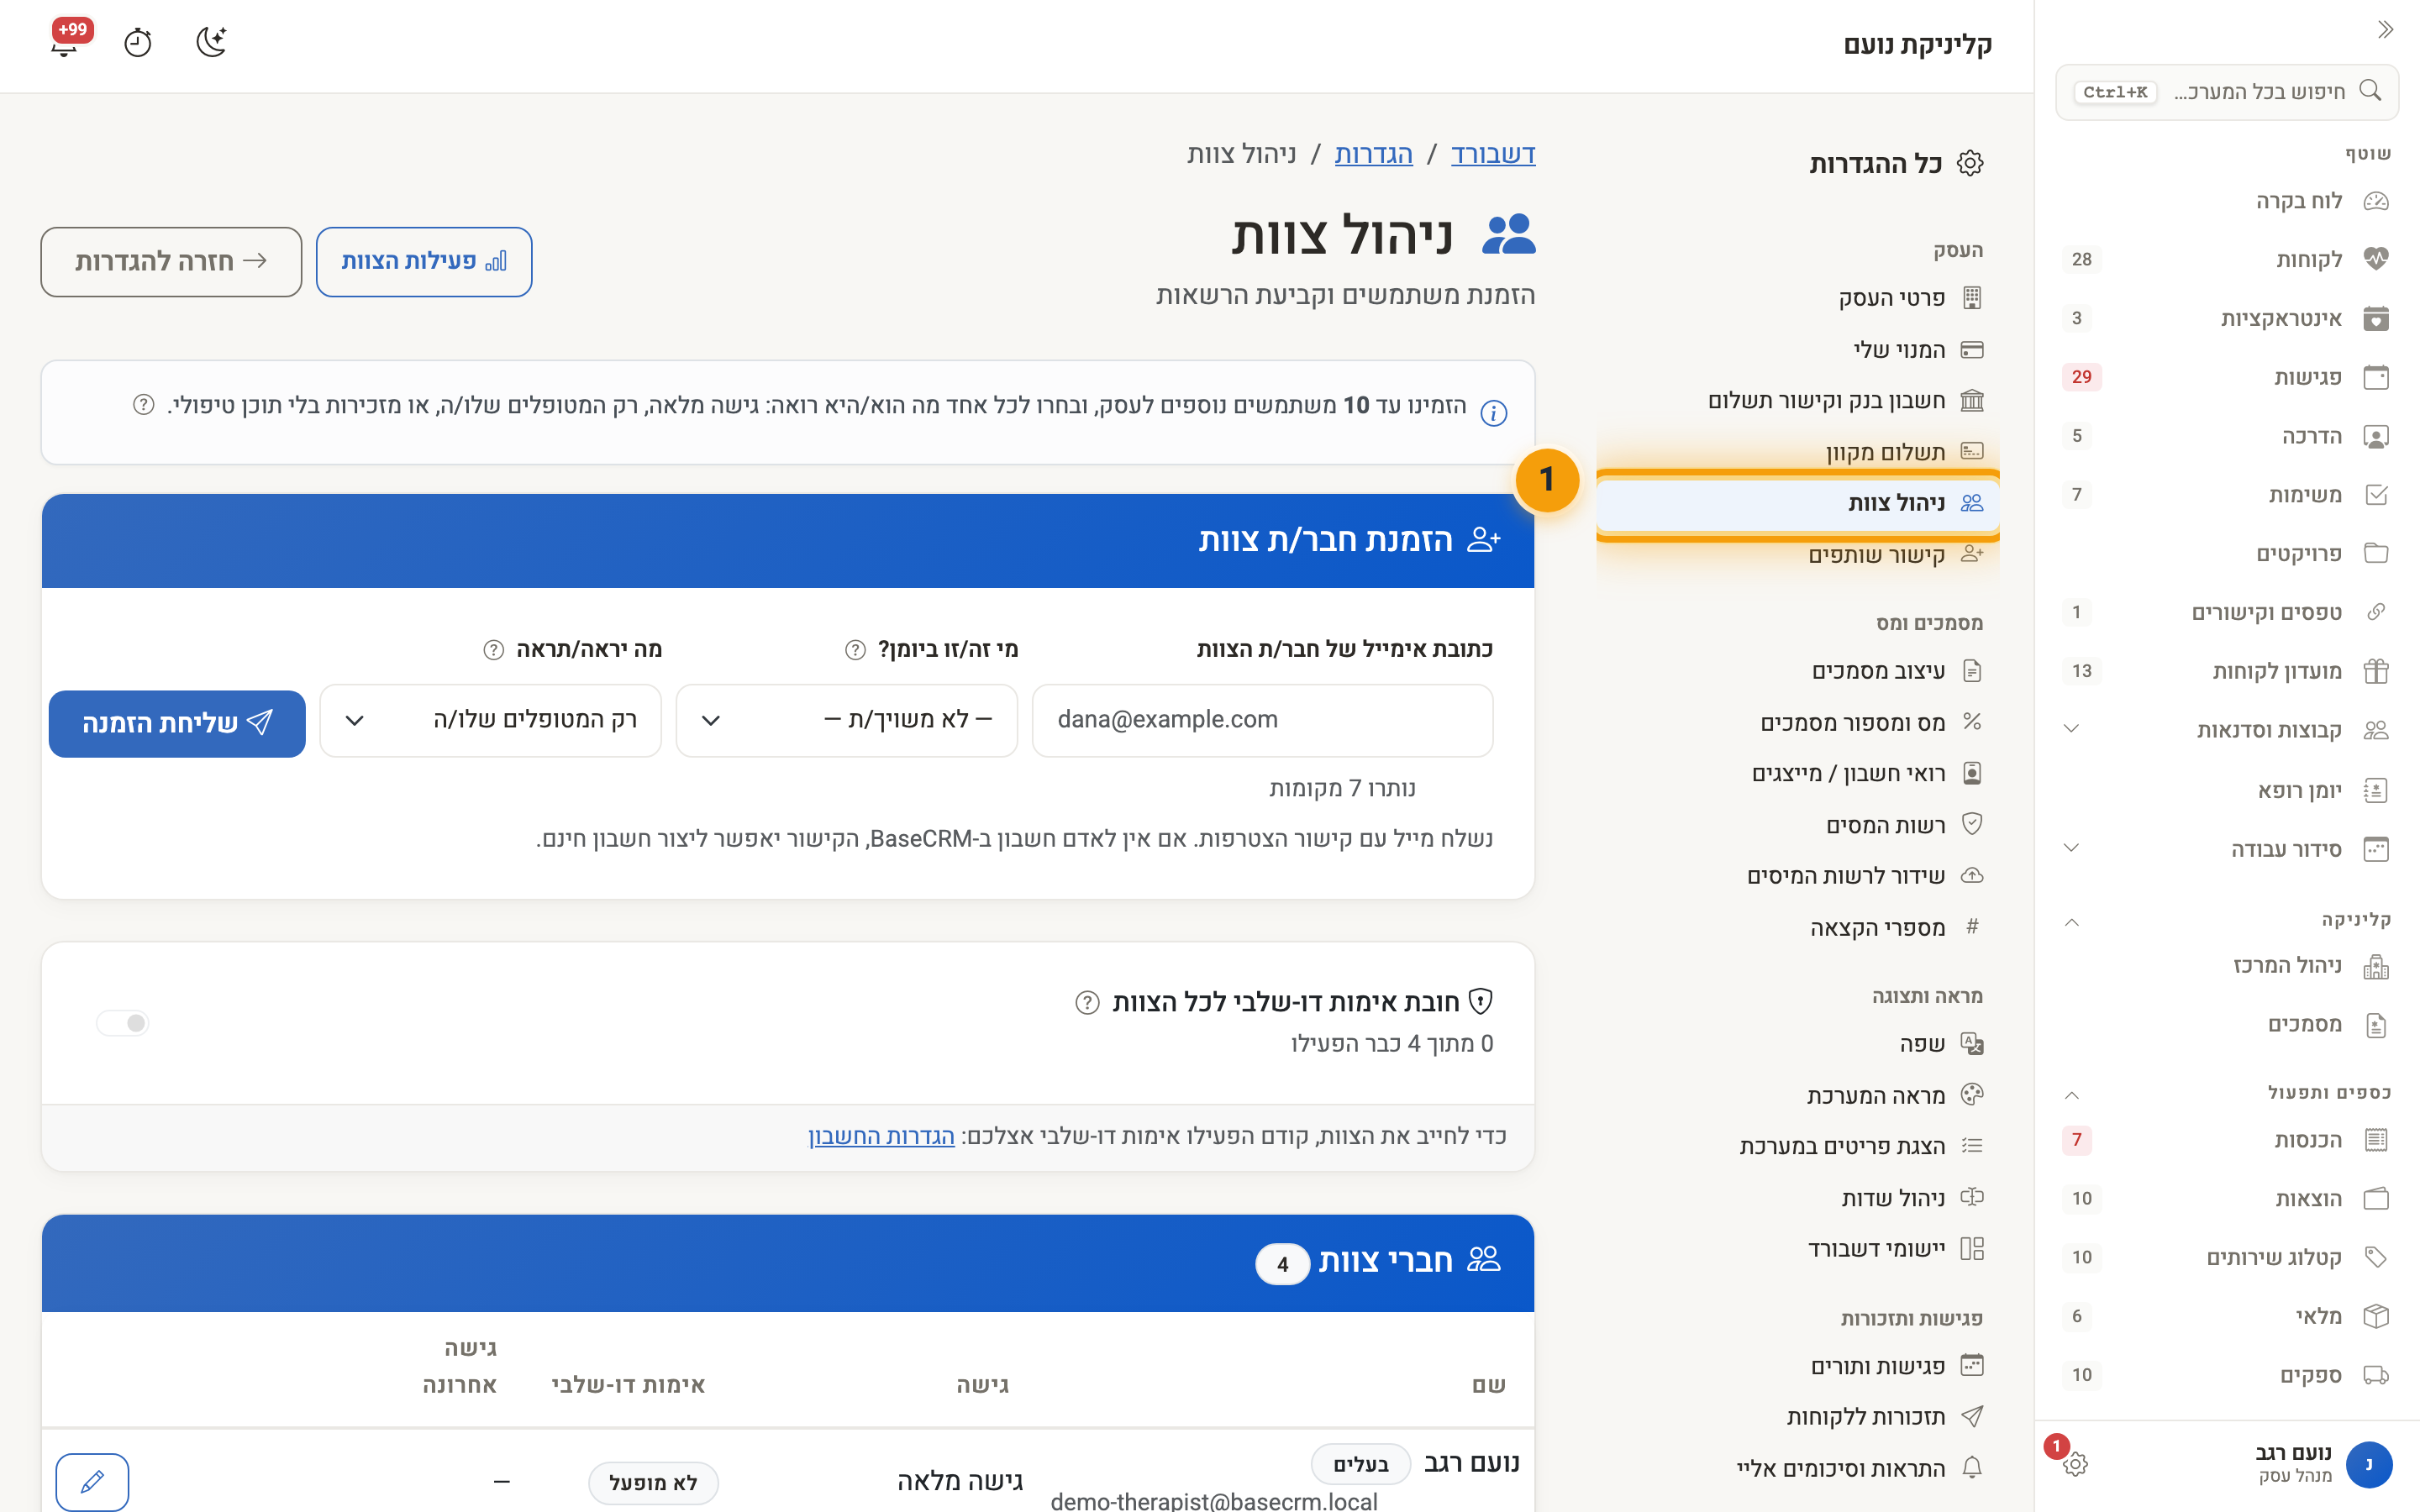The height and width of the screenshot is (1512, 2420).
Task: Switch to dark mode moon icon
Action: (x=211, y=42)
